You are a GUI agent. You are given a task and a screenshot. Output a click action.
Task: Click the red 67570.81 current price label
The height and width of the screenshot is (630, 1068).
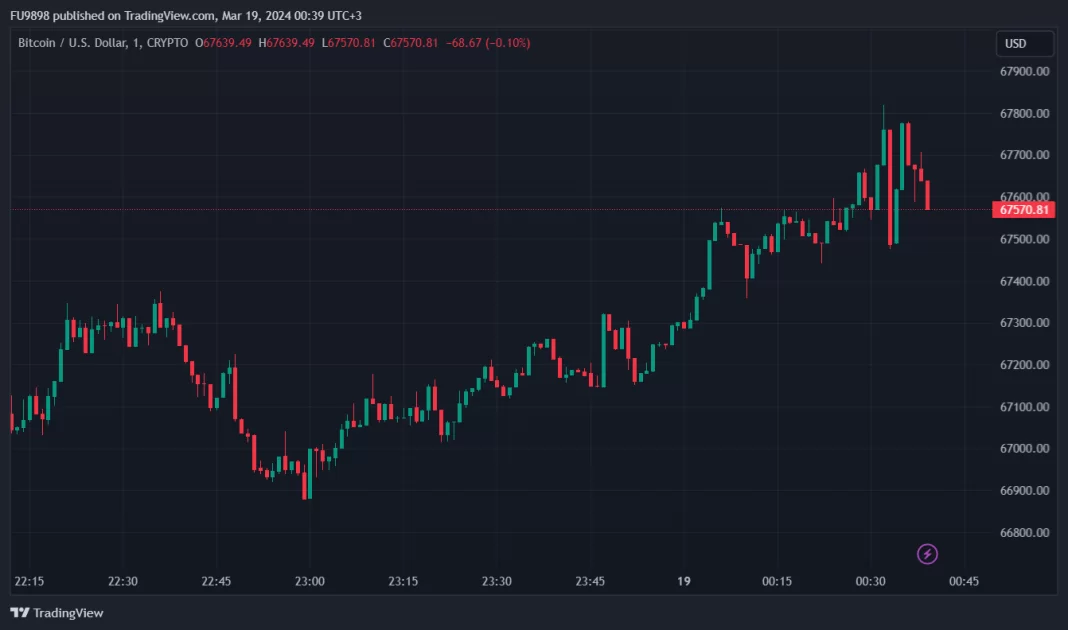[1023, 210]
